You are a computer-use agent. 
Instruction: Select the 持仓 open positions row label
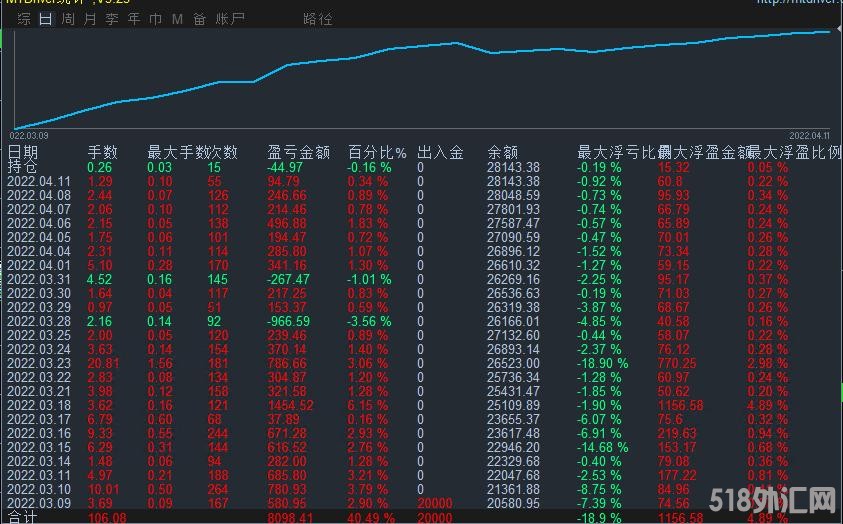(22, 167)
